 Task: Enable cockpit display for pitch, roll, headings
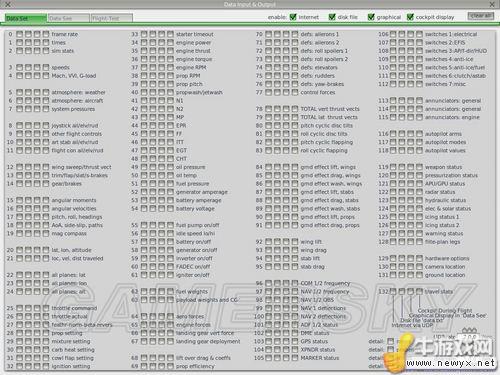46,217
